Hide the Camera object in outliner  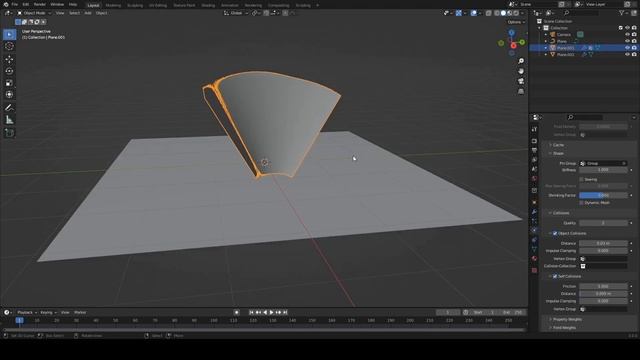[627, 35]
